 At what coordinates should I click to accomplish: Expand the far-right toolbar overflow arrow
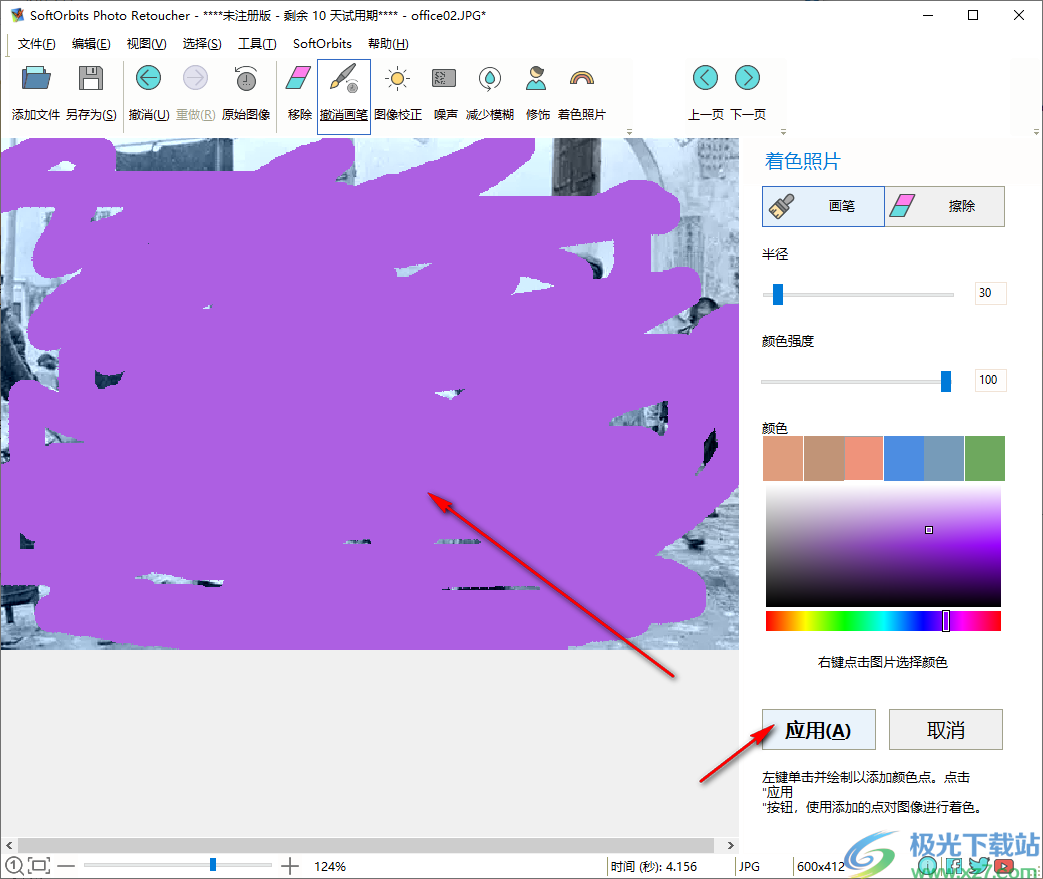(1035, 132)
